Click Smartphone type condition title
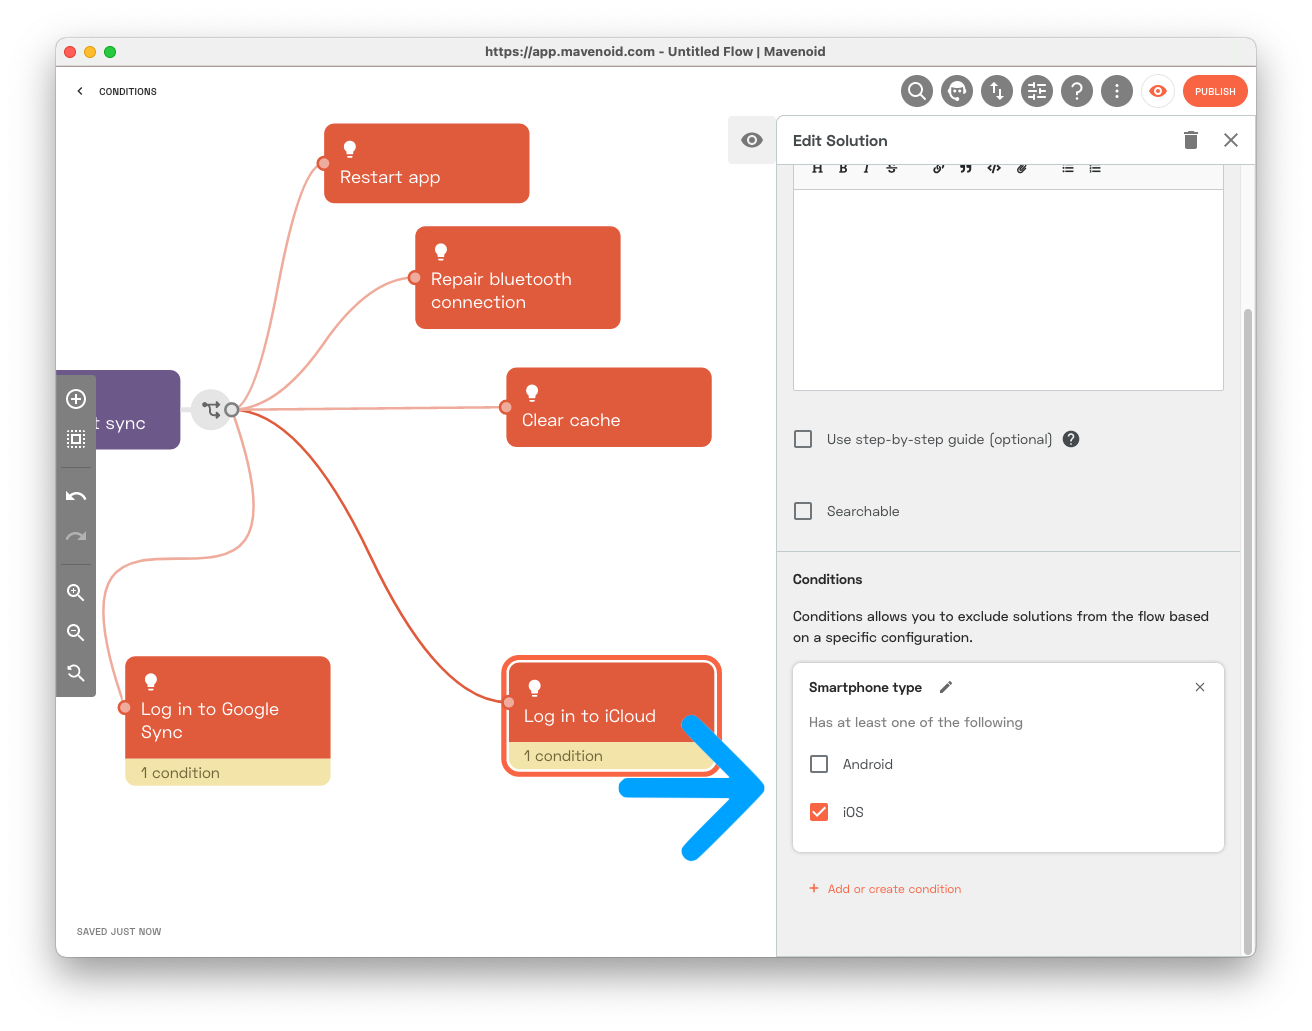The image size is (1312, 1031). 865,687
